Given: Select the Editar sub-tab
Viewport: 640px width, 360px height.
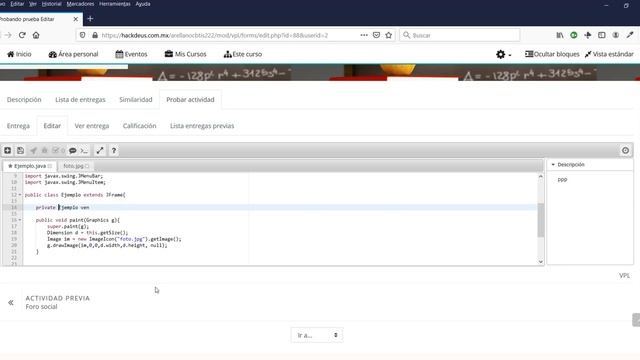Looking at the screenshot, I should pos(52,126).
